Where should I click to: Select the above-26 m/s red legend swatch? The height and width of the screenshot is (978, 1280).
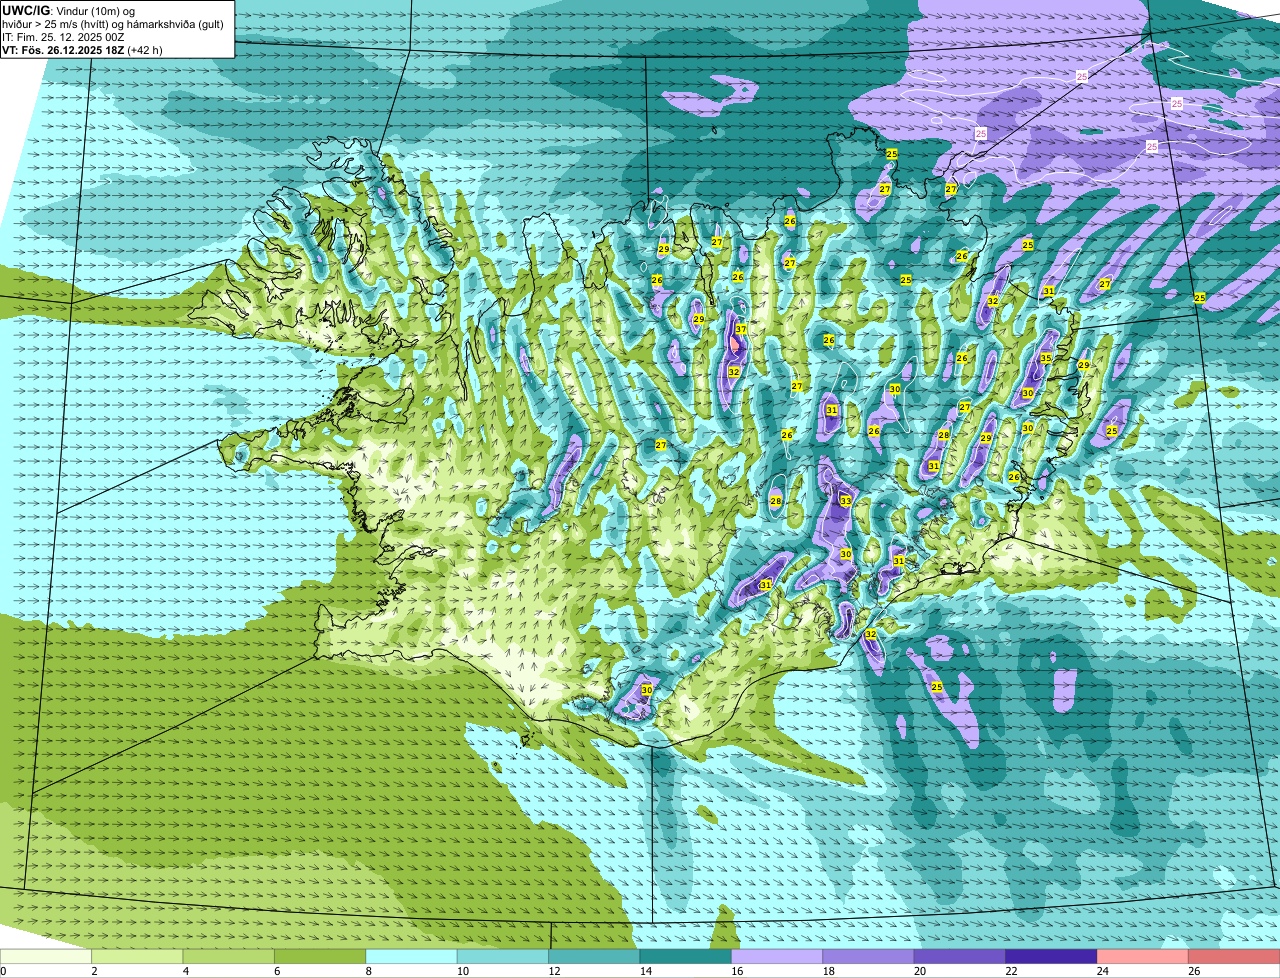(x=1235, y=956)
